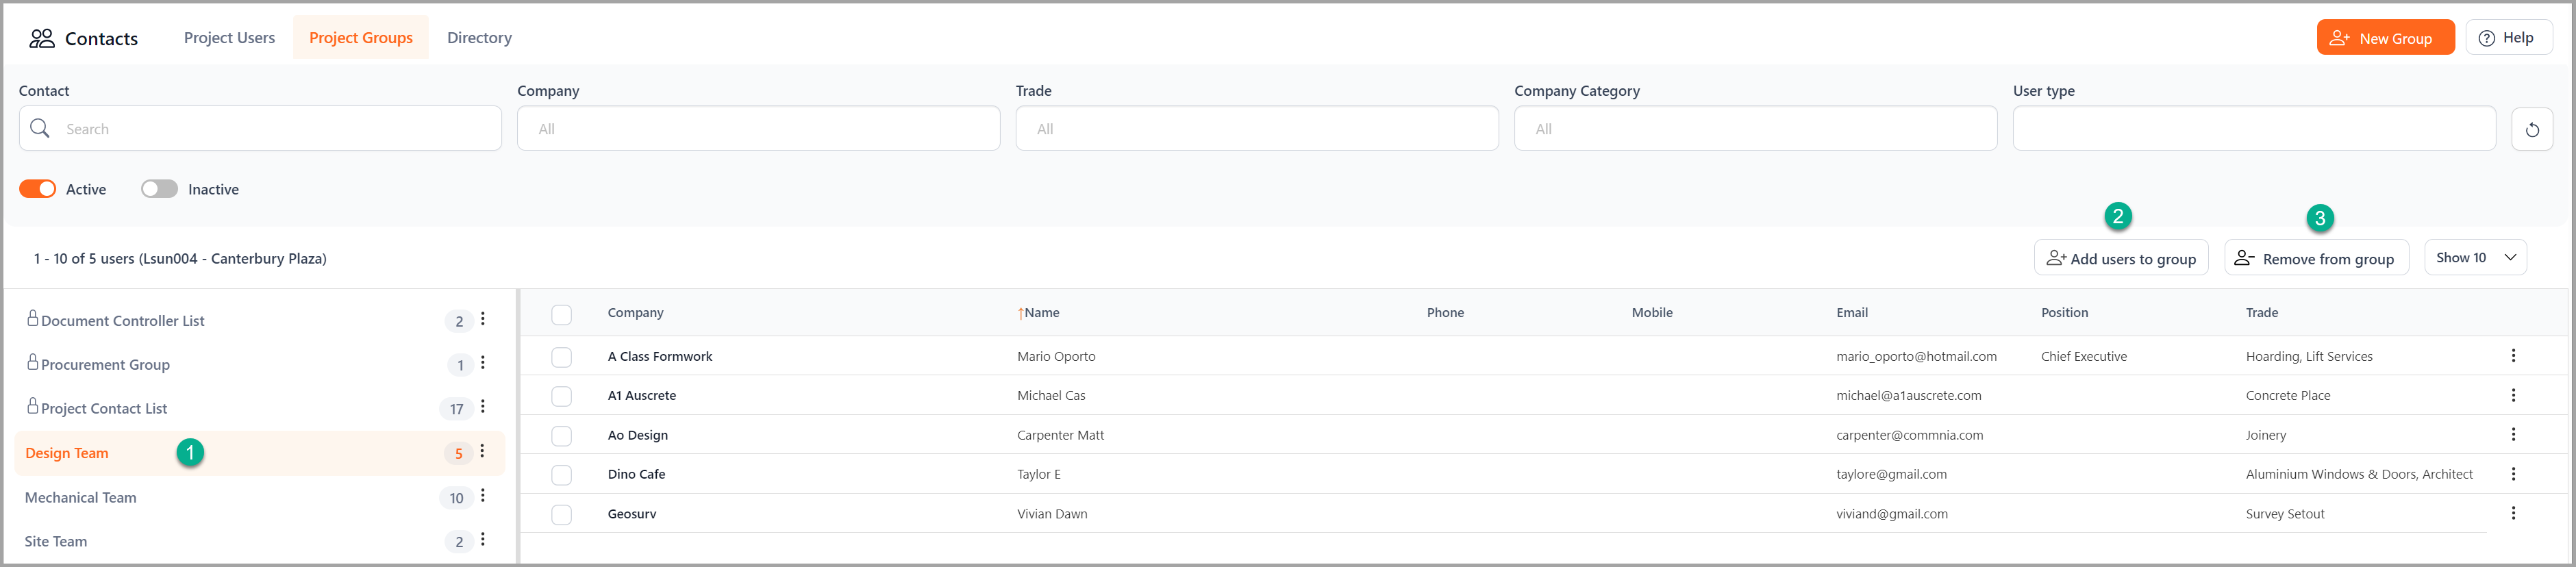
Task: Open kebab menu for Mechanical Team group
Action: point(482,496)
